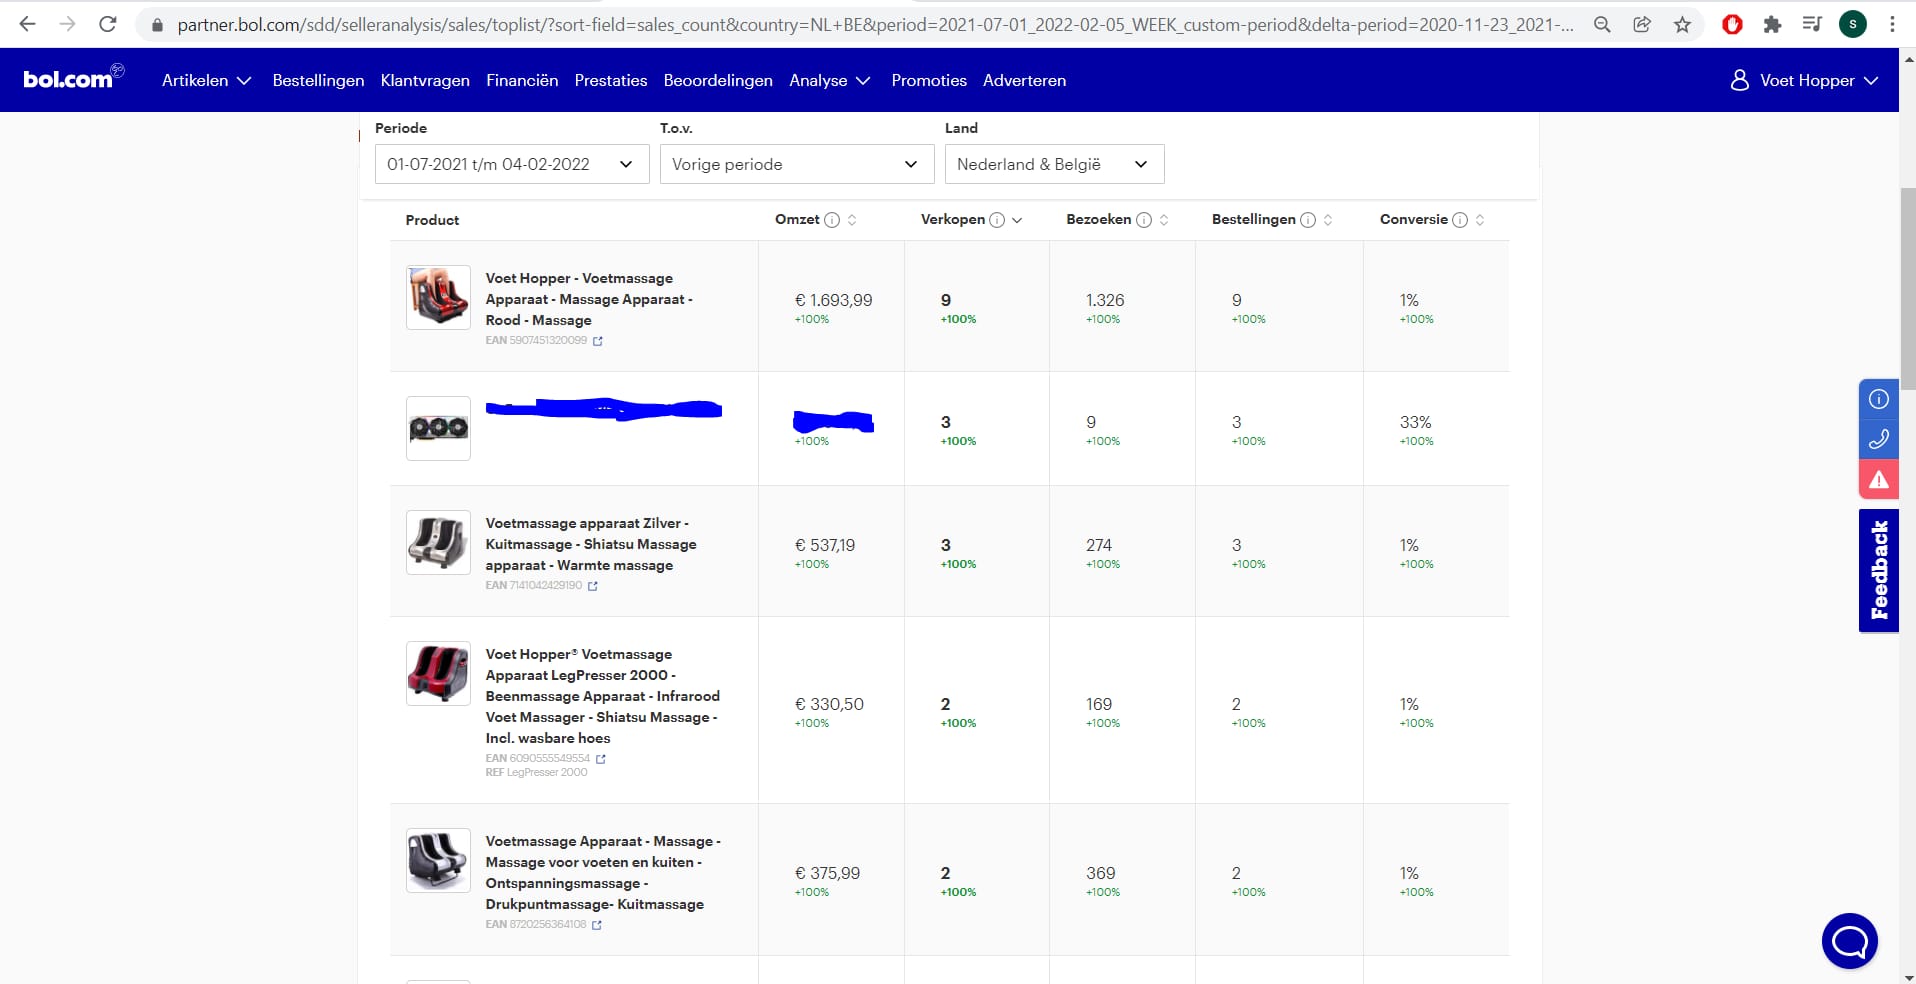Open info icon next to Bezoeken
This screenshot has height=984, width=1916.
click(x=1144, y=220)
